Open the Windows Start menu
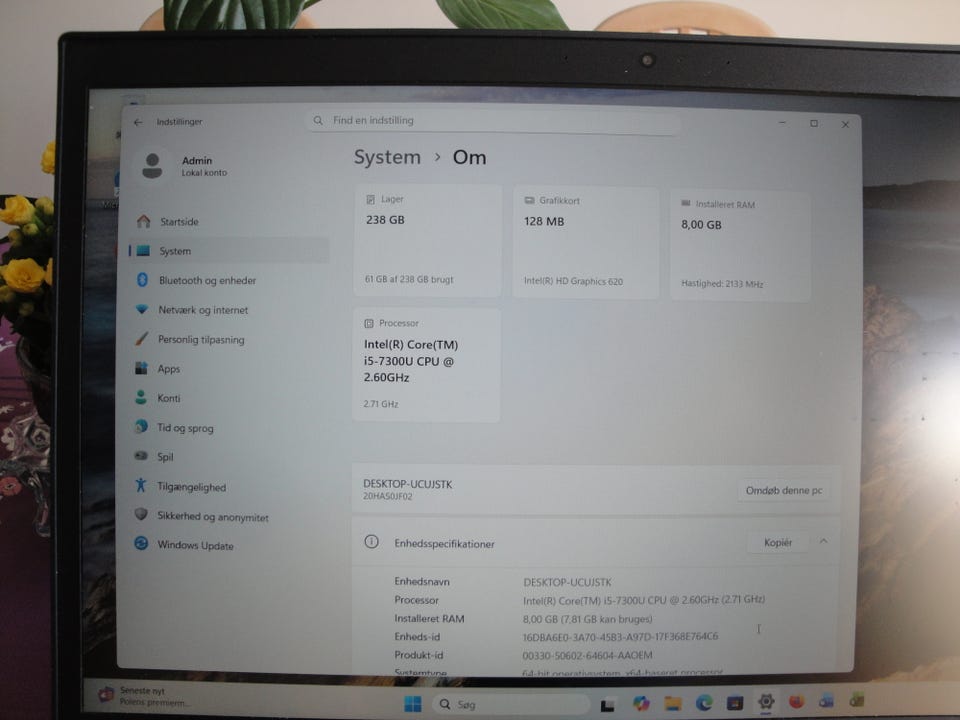This screenshot has width=960, height=720. (x=413, y=704)
